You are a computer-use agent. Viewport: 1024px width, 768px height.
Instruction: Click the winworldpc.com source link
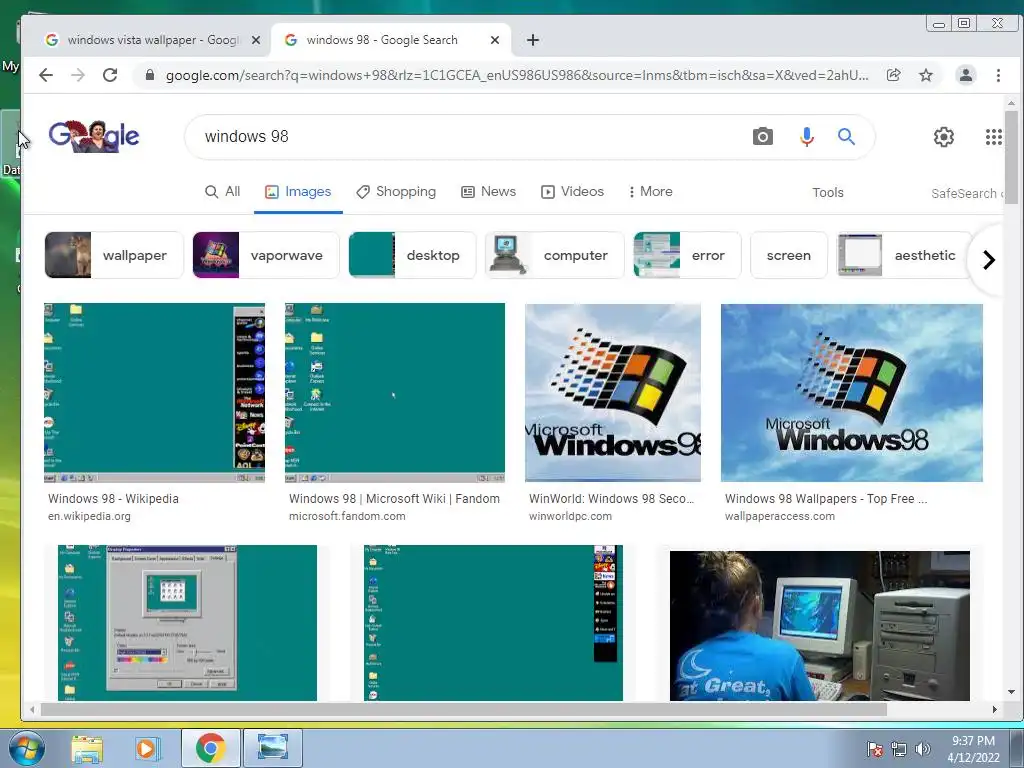click(x=570, y=516)
